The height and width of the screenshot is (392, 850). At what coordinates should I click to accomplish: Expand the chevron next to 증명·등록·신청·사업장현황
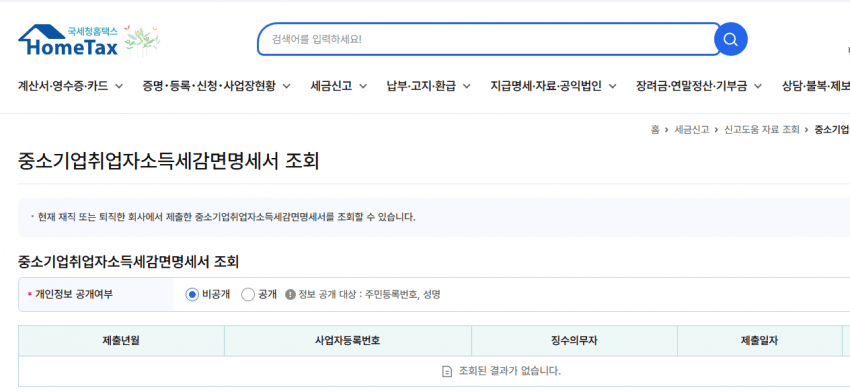286,86
